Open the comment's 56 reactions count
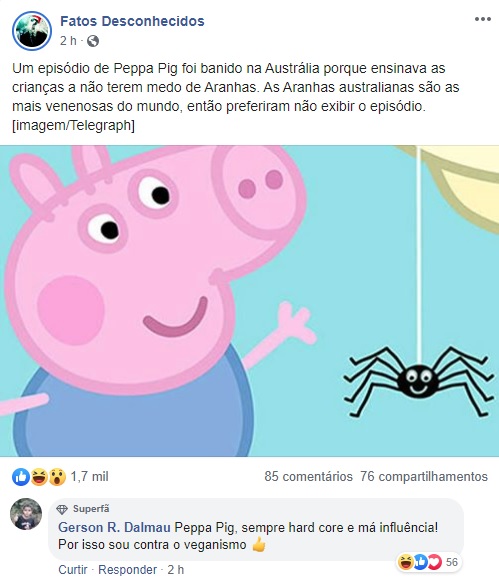The image size is (499, 582). pos(451,562)
